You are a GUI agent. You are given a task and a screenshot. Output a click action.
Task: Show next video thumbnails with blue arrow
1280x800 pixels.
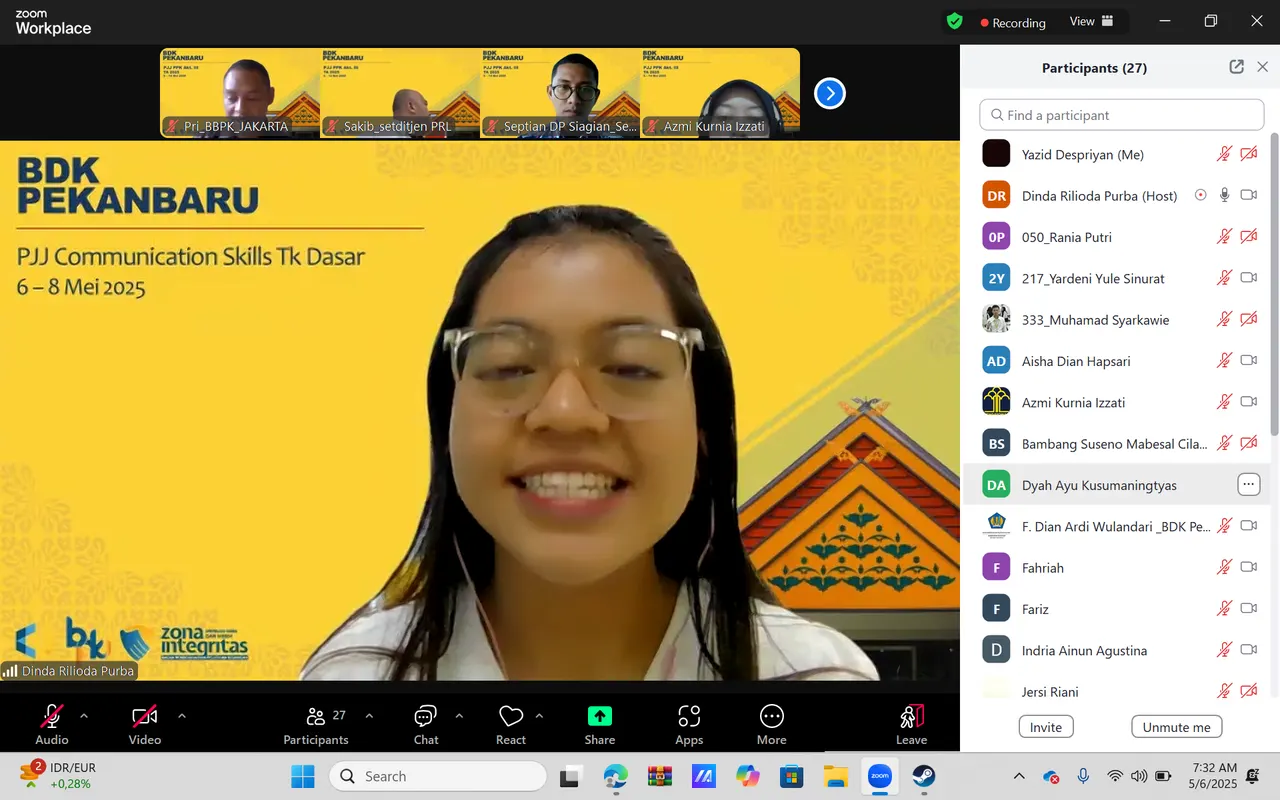830,93
